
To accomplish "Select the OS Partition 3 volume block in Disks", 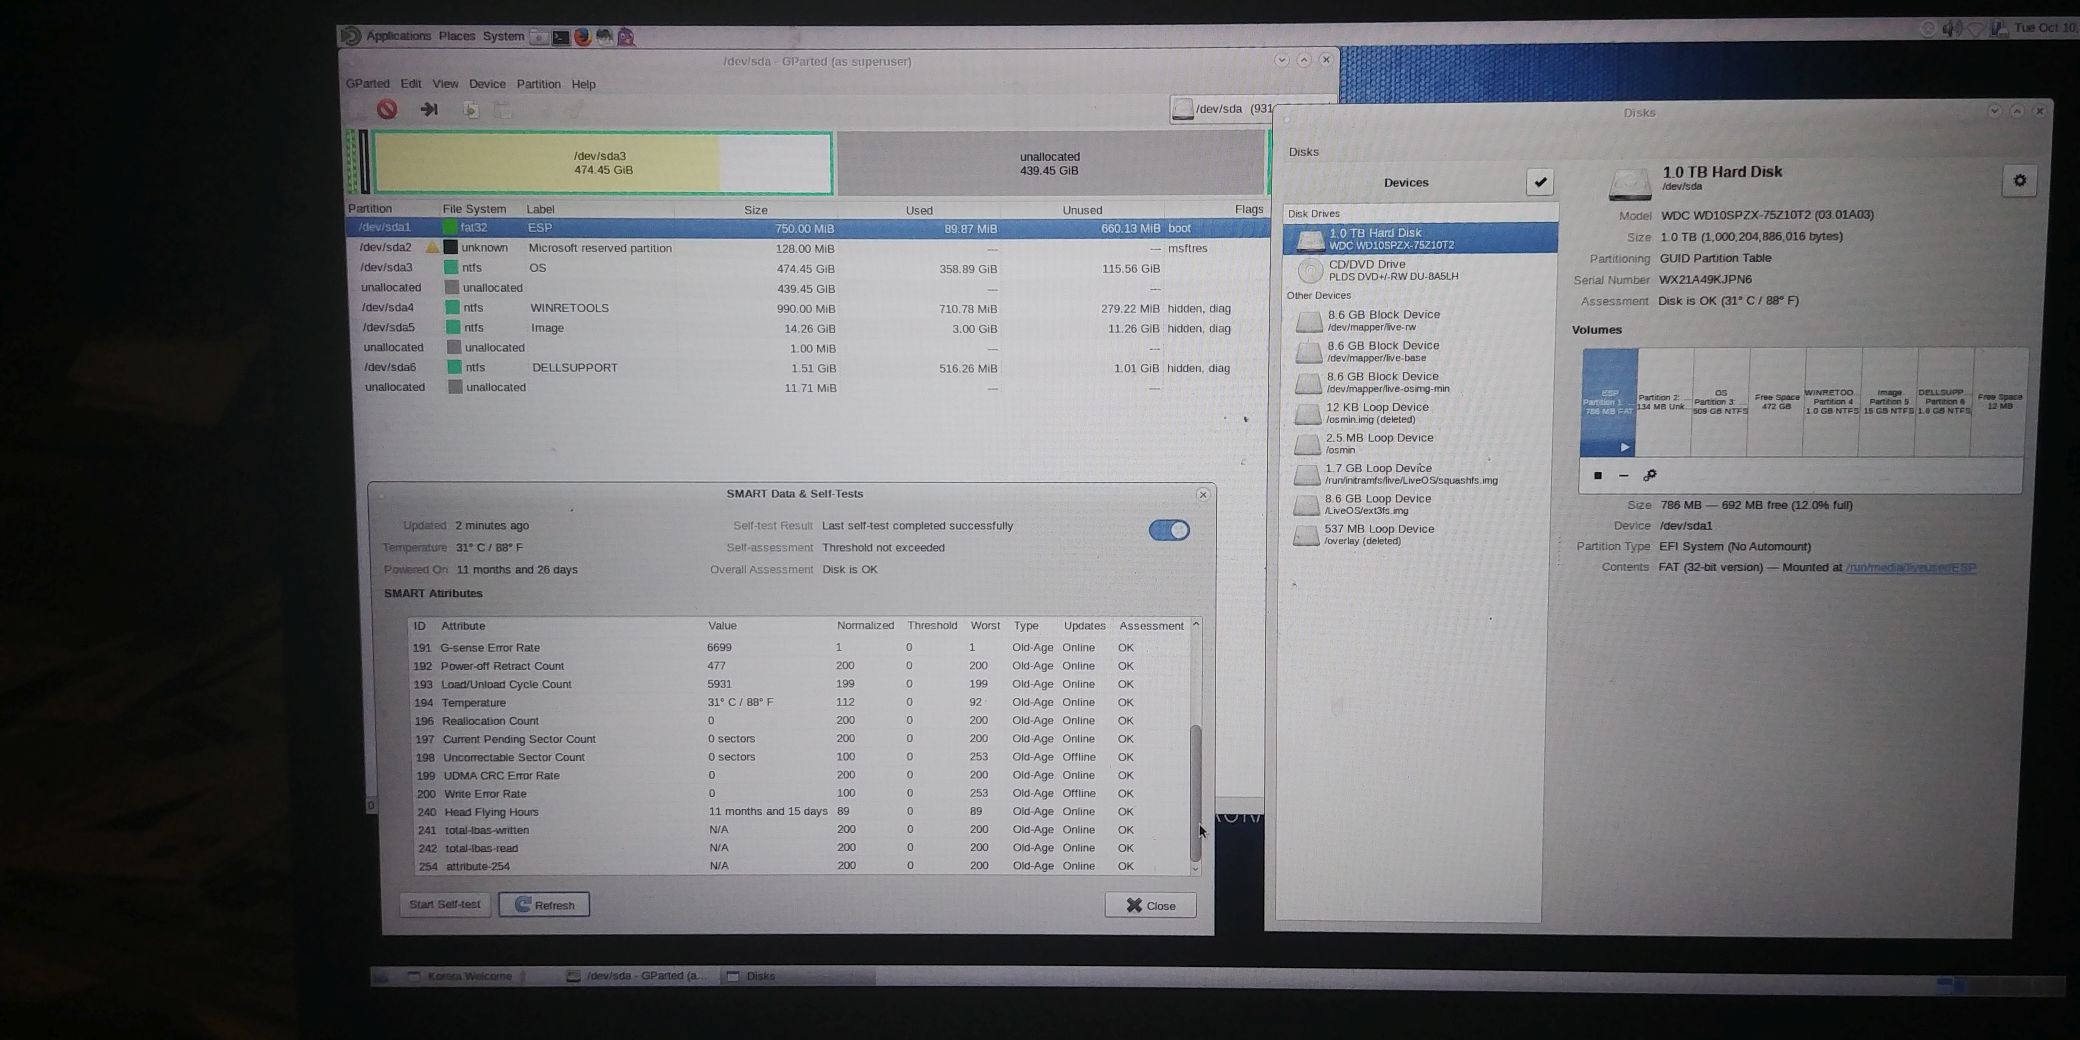I will pyautogui.click(x=1720, y=402).
